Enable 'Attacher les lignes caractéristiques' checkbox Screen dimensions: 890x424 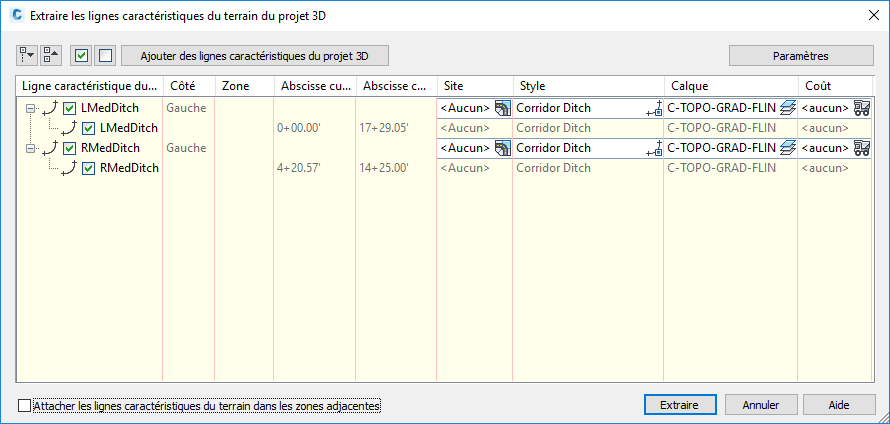25,406
